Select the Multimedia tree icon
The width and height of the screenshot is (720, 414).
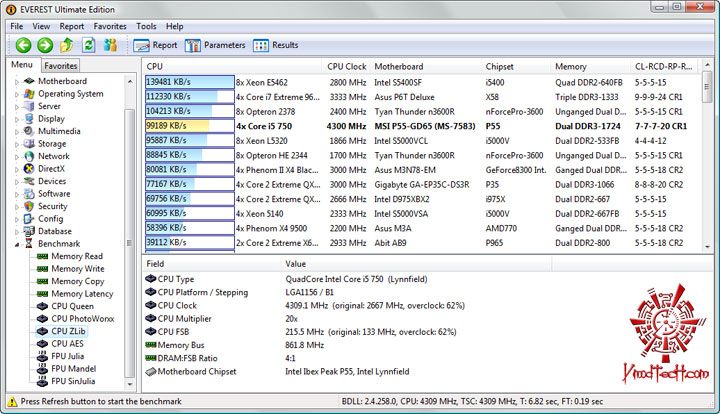tap(29, 131)
